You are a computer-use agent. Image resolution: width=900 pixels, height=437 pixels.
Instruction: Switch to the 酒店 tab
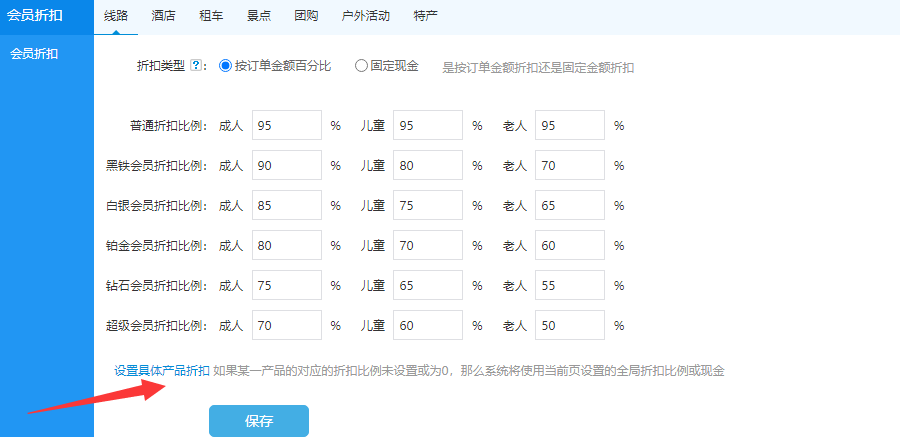pyautogui.click(x=166, y=16)
